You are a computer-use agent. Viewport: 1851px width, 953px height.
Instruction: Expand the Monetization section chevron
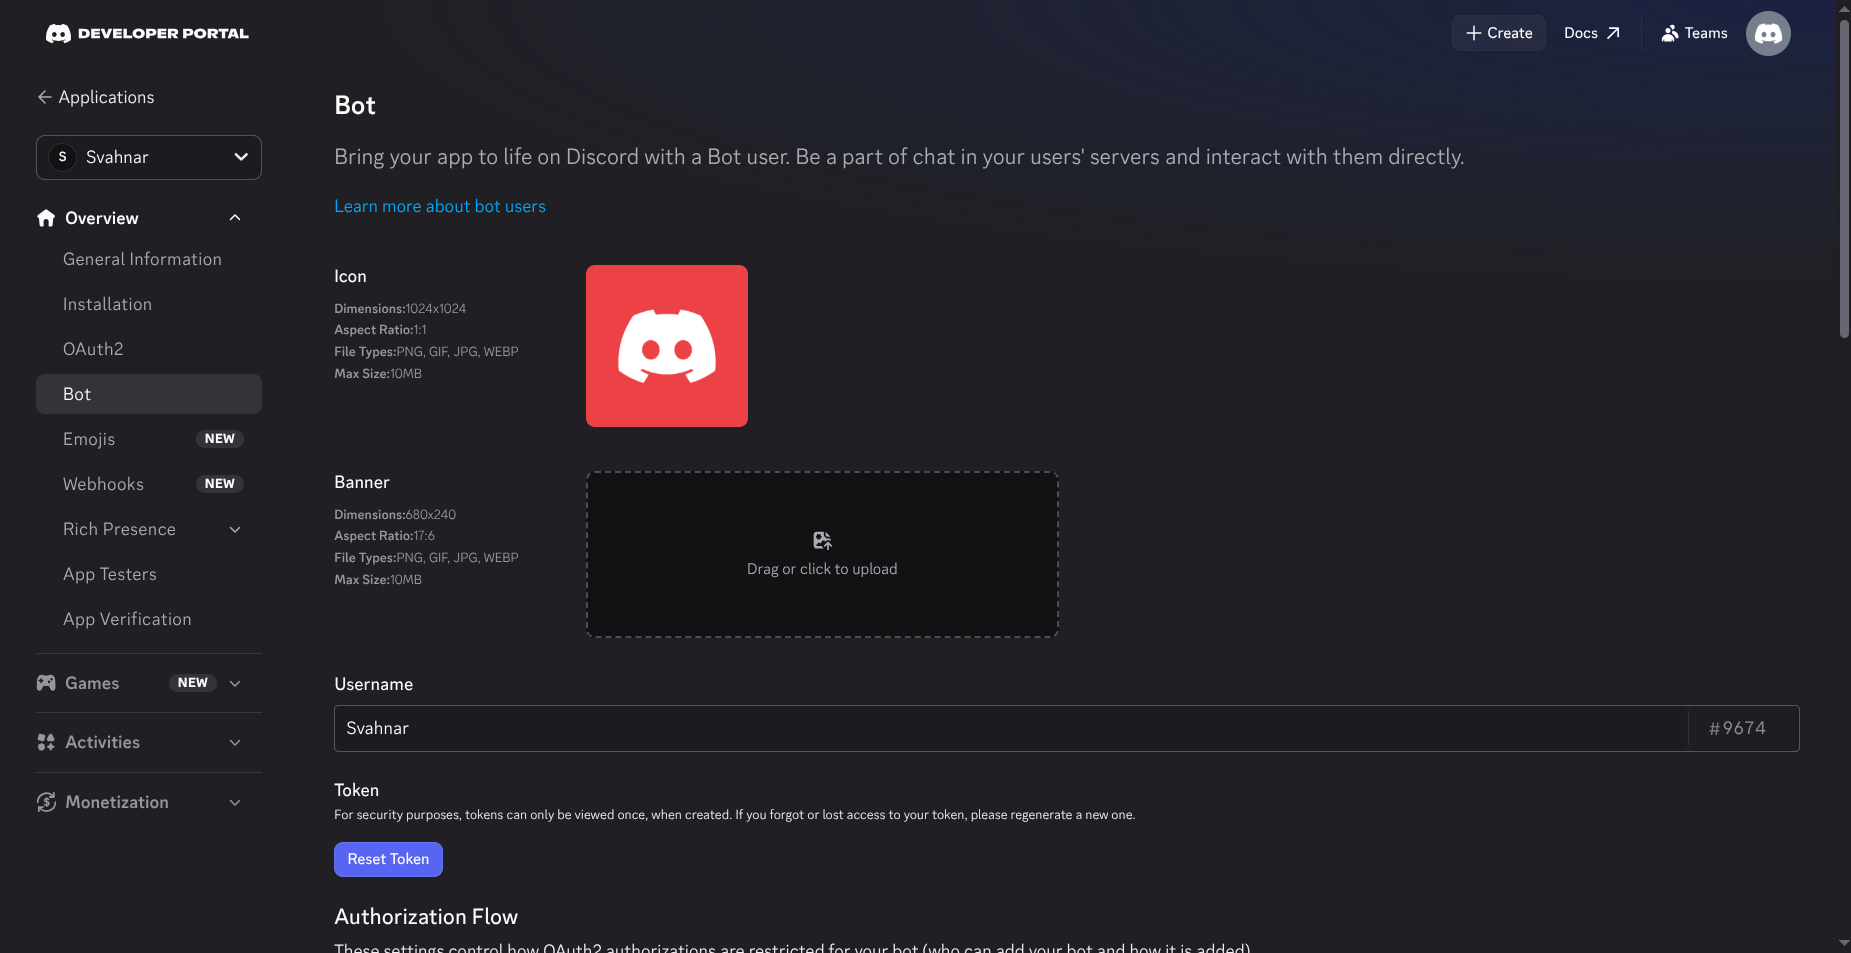pyautogui.click(x=235, y=802)
